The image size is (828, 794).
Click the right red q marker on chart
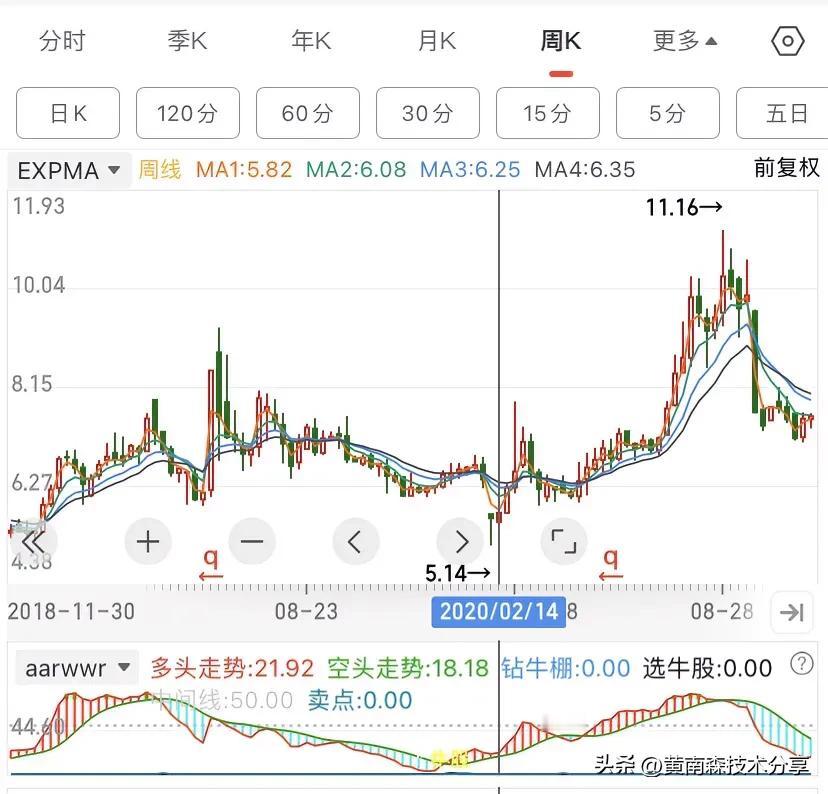[x=610, y=564]
